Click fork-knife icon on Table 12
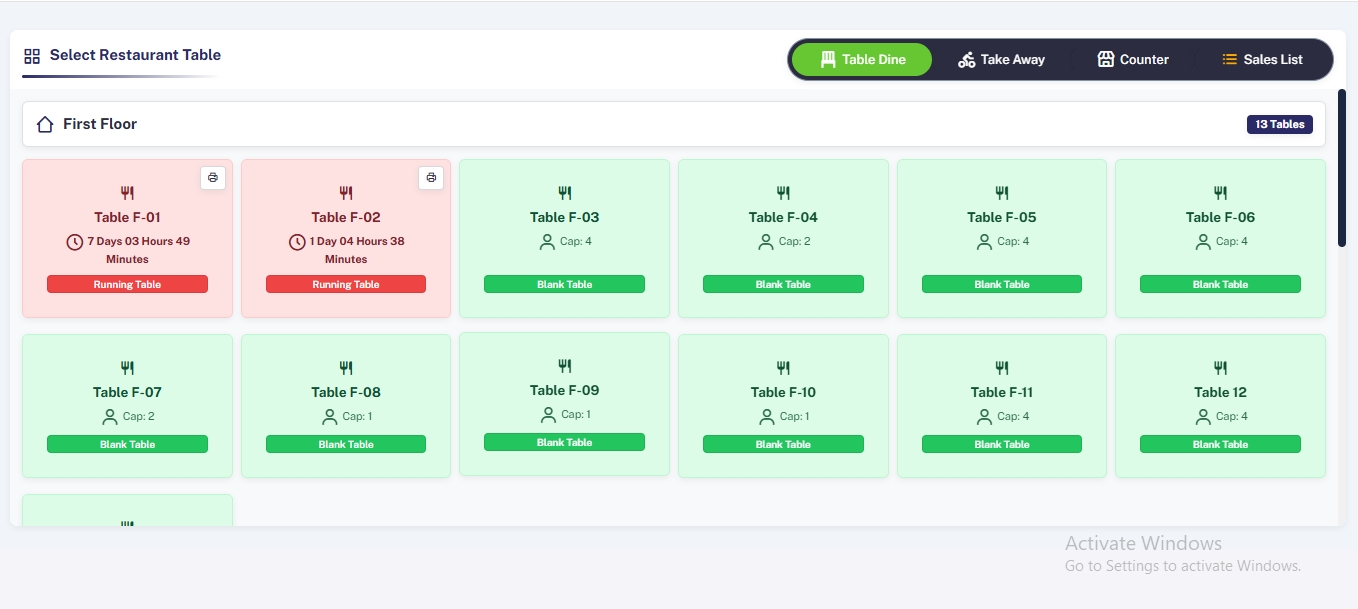 click(1220, 368)
